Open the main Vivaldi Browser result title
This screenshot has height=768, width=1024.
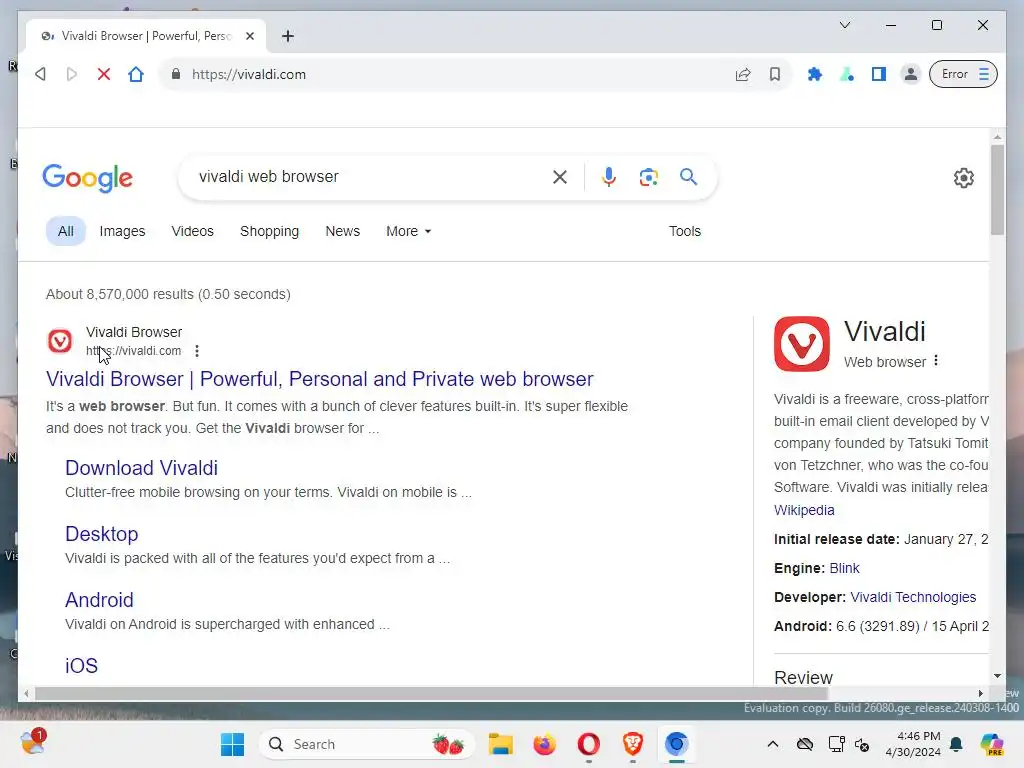[319, 379]
